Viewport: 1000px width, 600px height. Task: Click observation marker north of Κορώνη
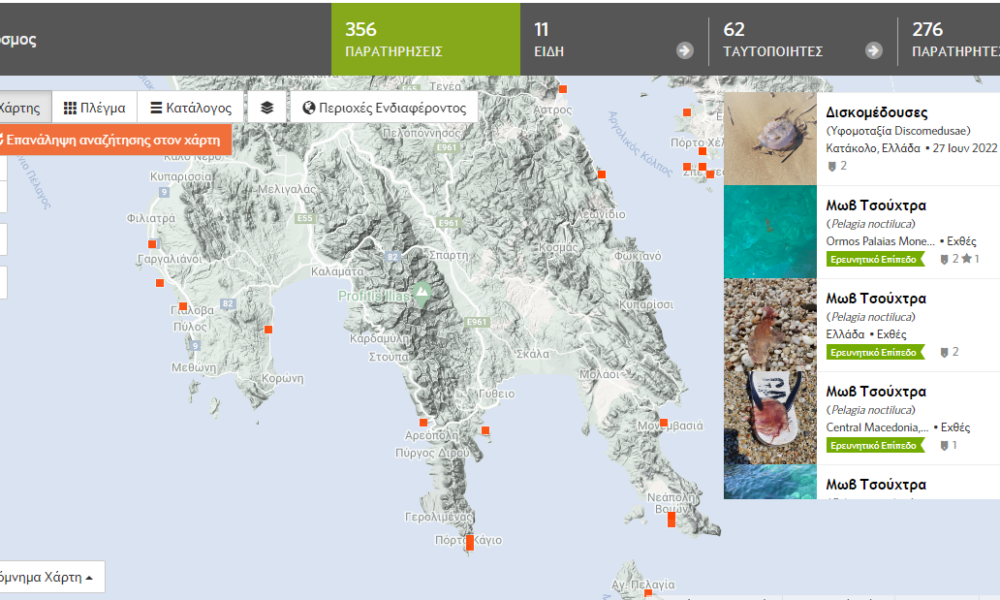[x=268, y=330]
